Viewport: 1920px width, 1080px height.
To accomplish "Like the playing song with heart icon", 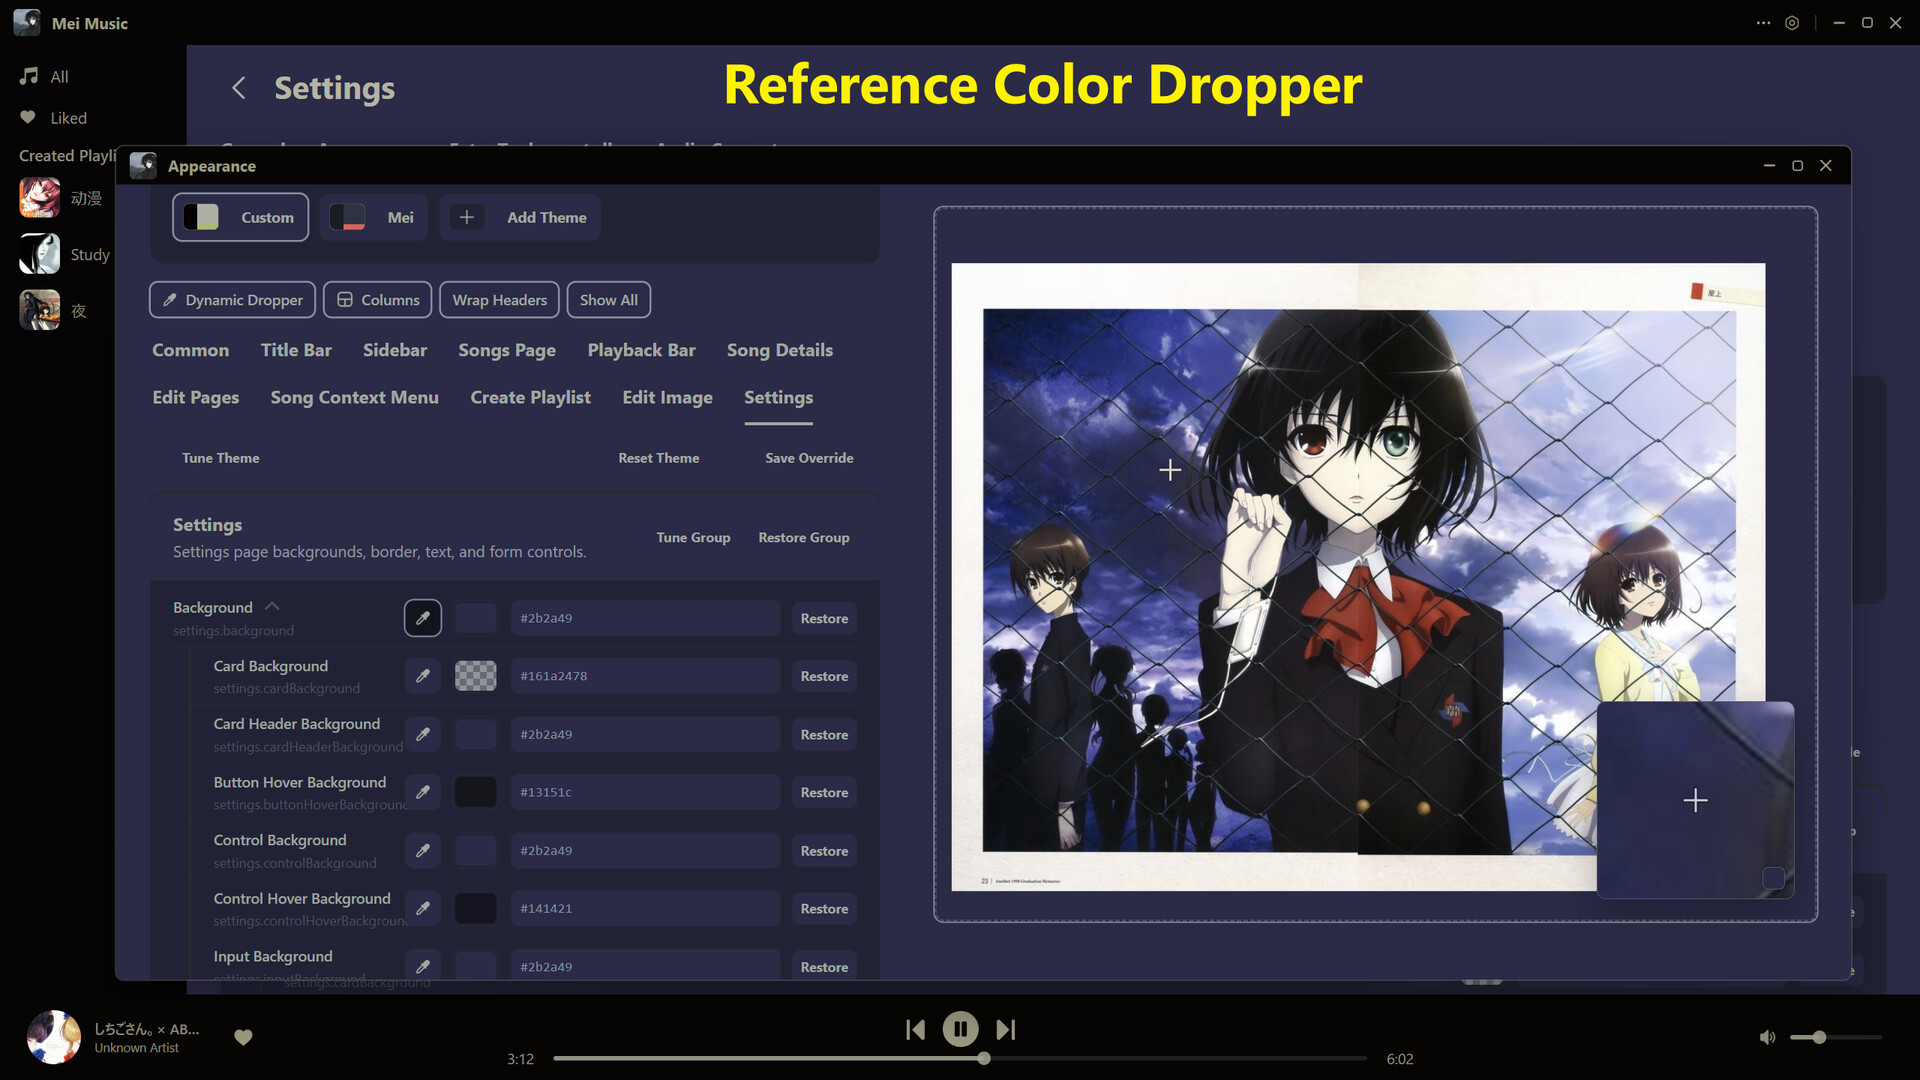I will (x=243, y=1037).
